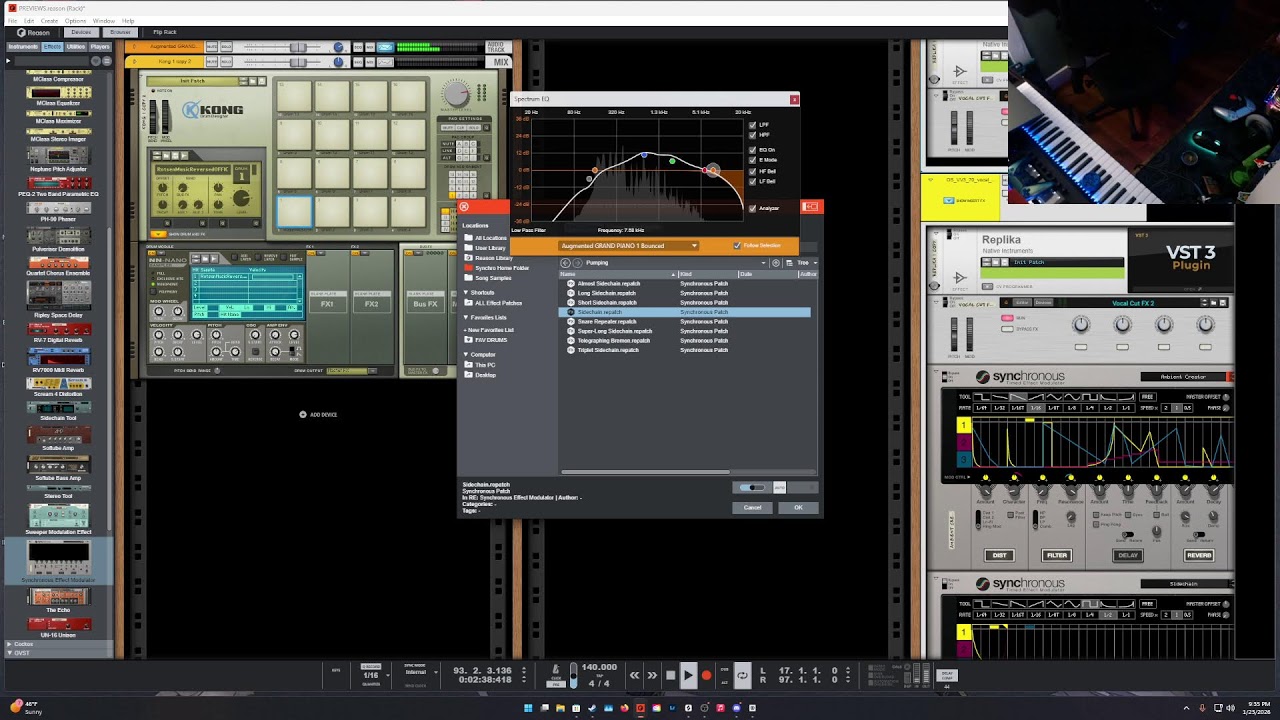
Task: Toggle the loop button in transport
Action: [742, 675]
